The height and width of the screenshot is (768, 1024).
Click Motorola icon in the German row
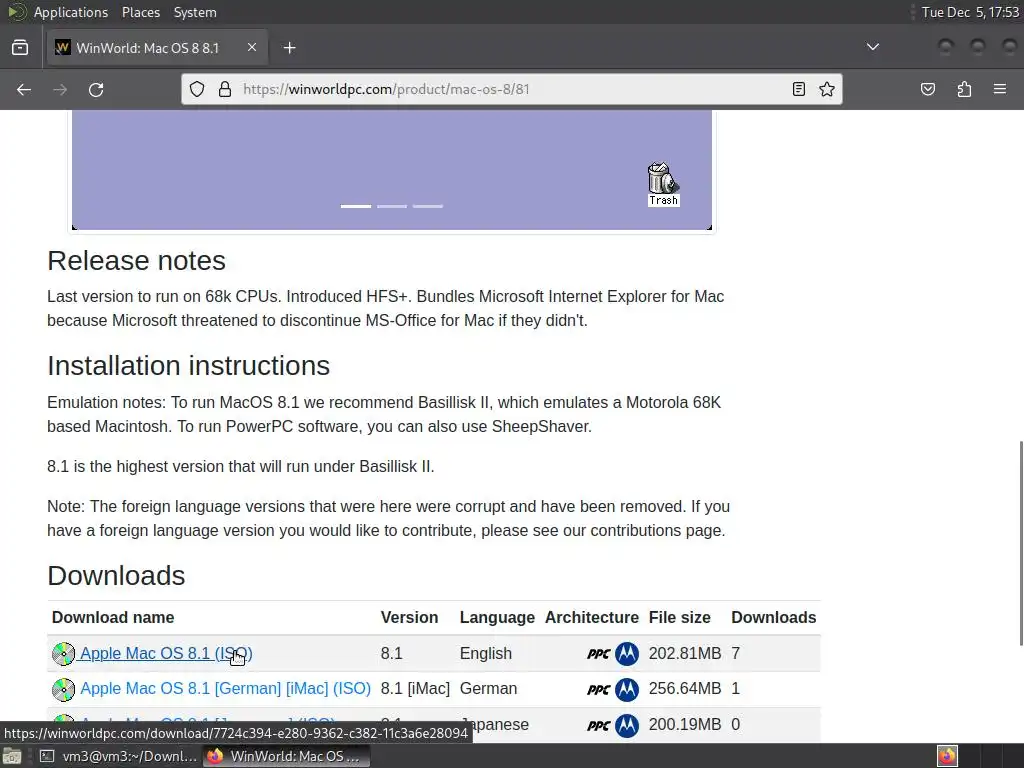627,690
